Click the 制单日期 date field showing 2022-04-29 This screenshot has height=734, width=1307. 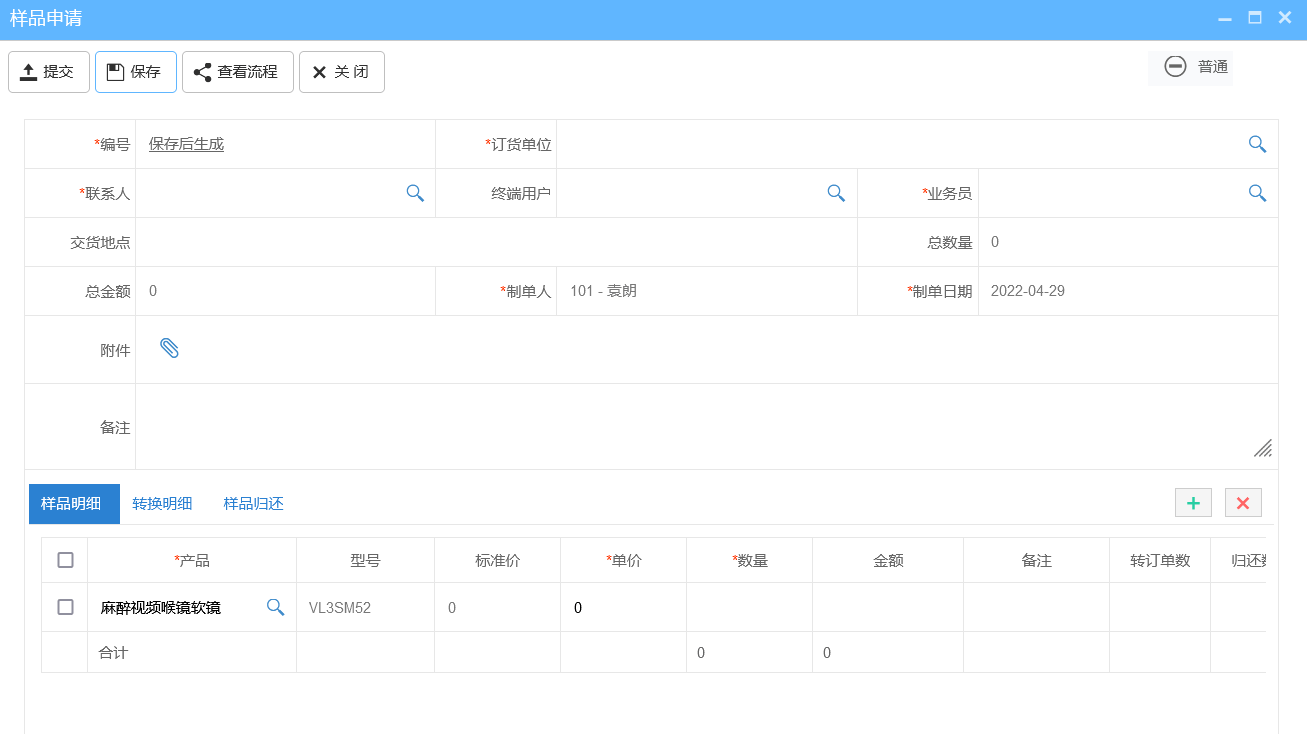1100,290
